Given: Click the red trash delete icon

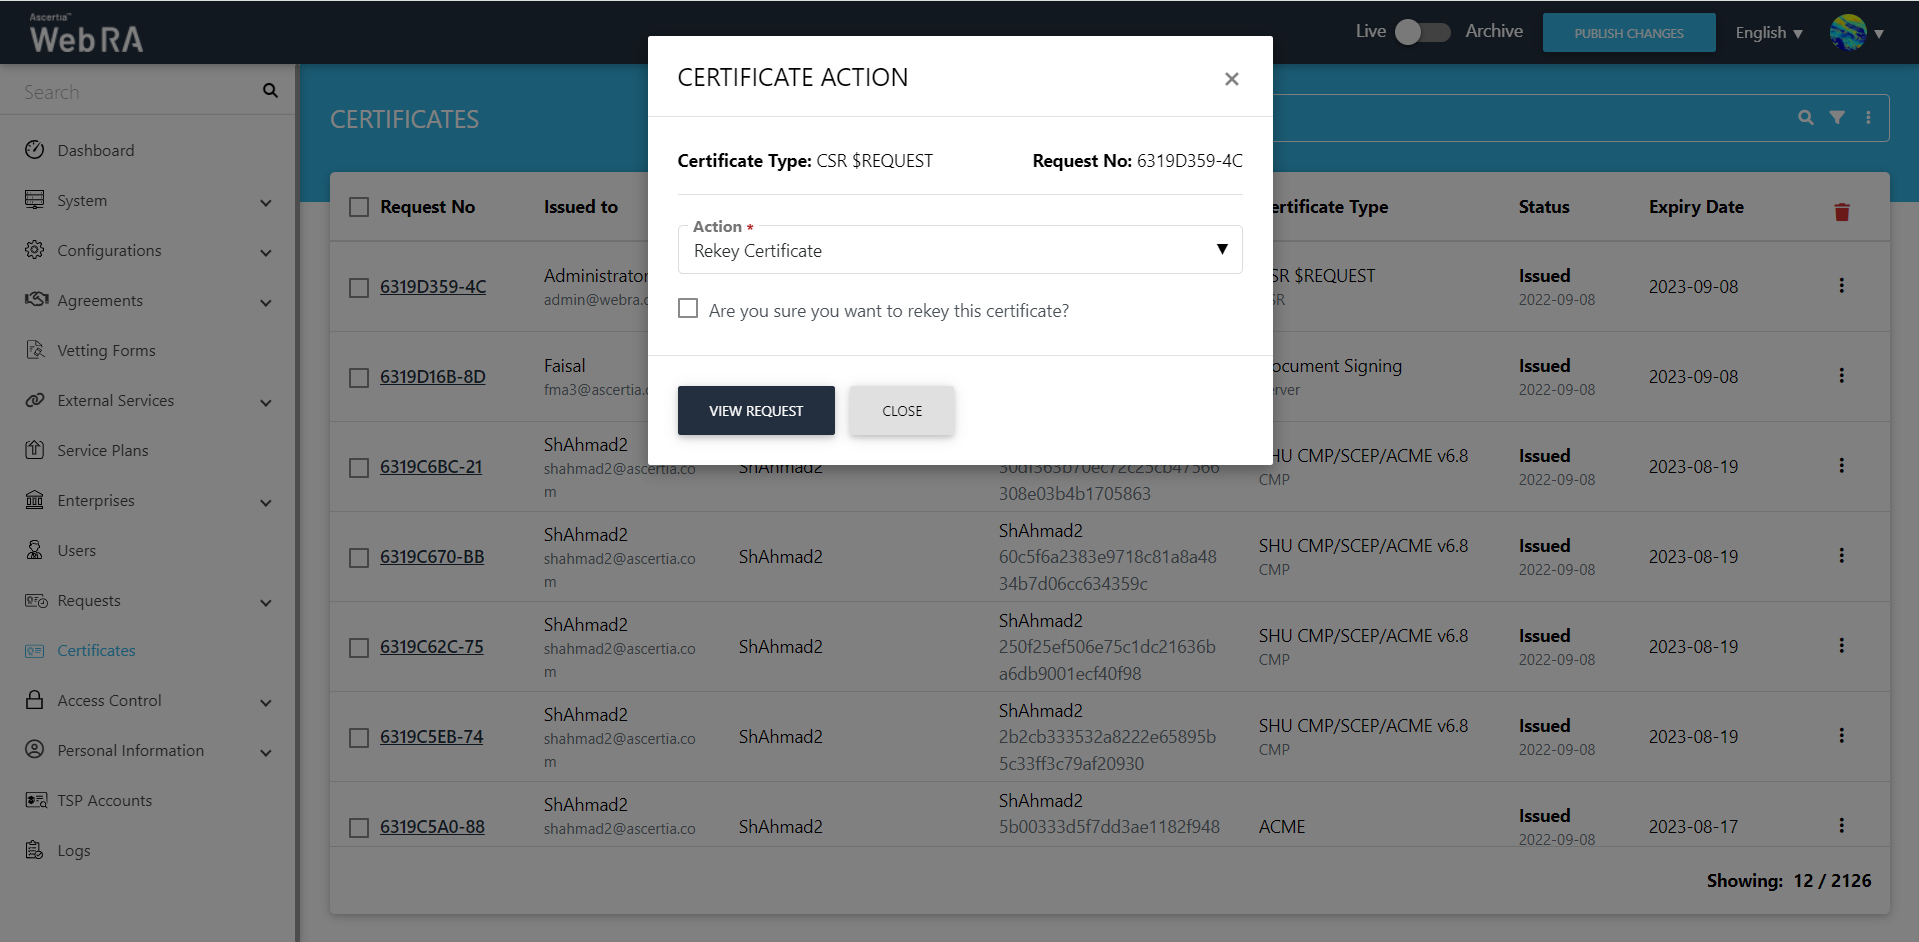Looking at the screenshot, I should pyautogui.click(x=1841, y=212).
